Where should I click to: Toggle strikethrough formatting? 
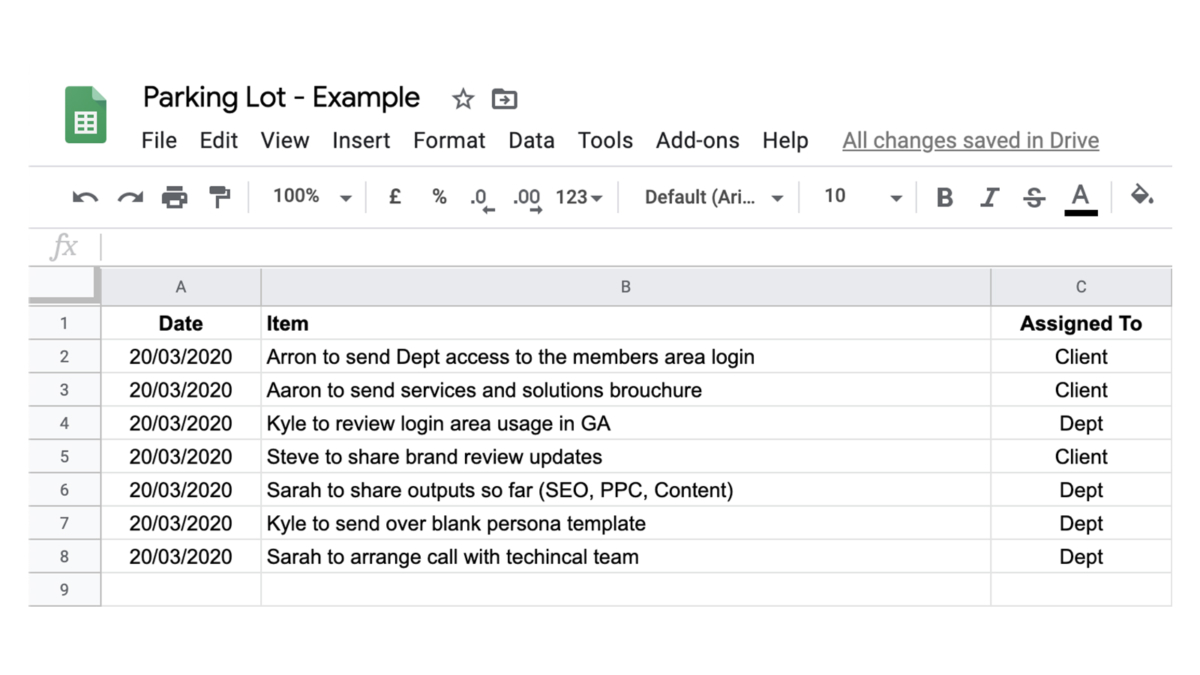[1034, 197]
